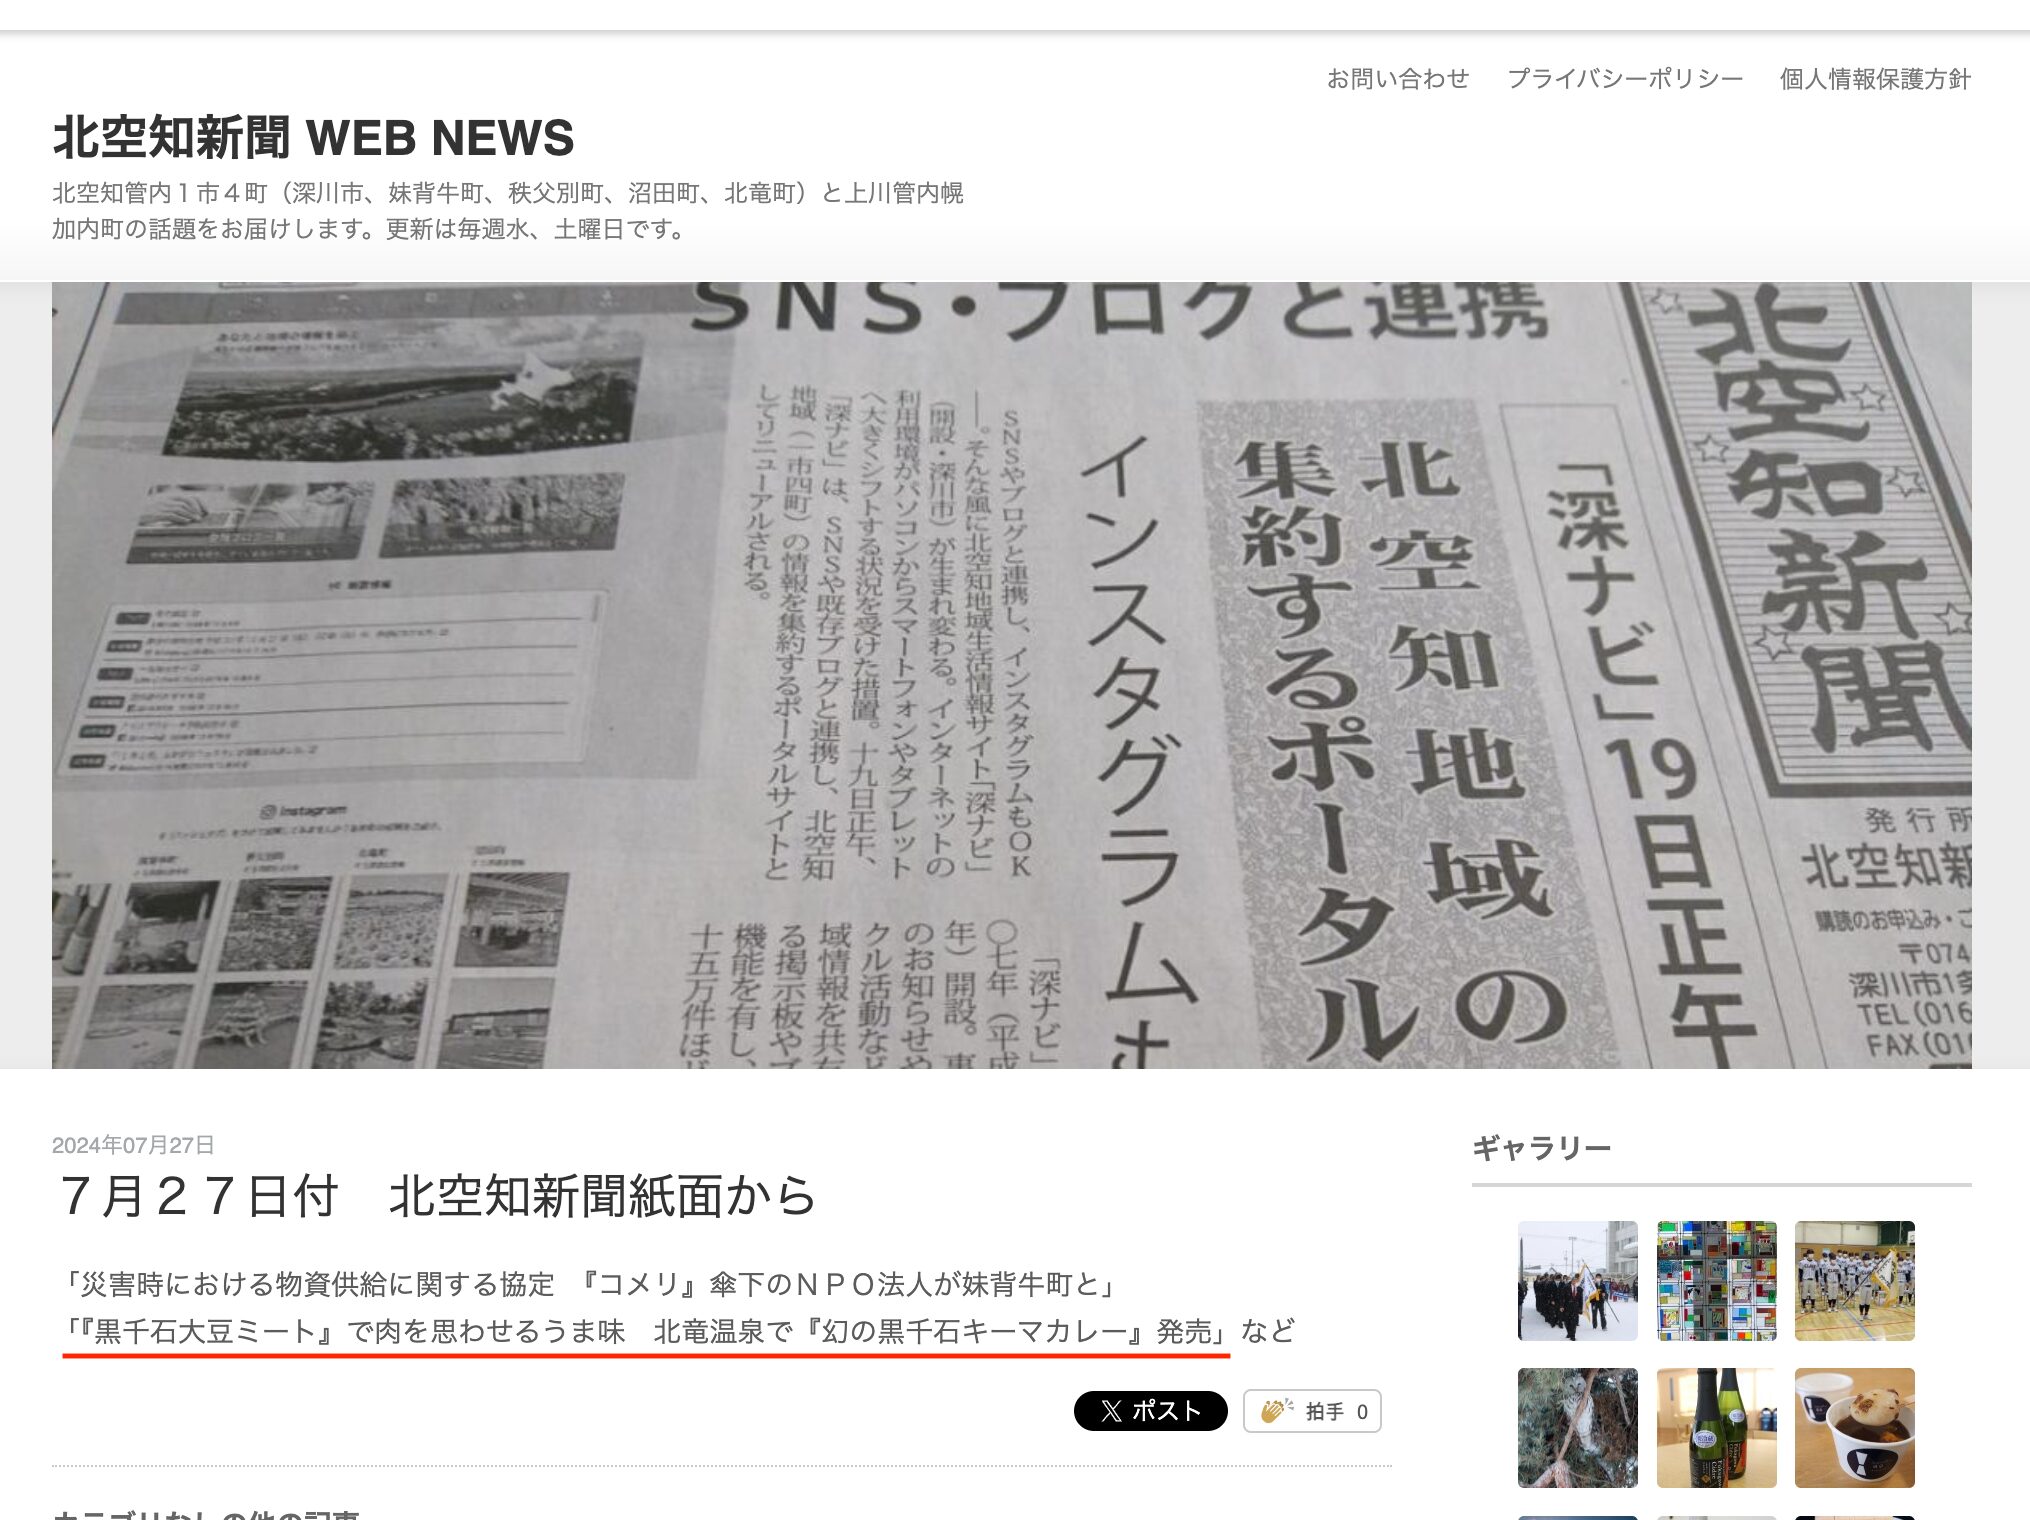
Task: Open the 7月27日付 北空知新聞紙面から article
Action: (438, 1196)
